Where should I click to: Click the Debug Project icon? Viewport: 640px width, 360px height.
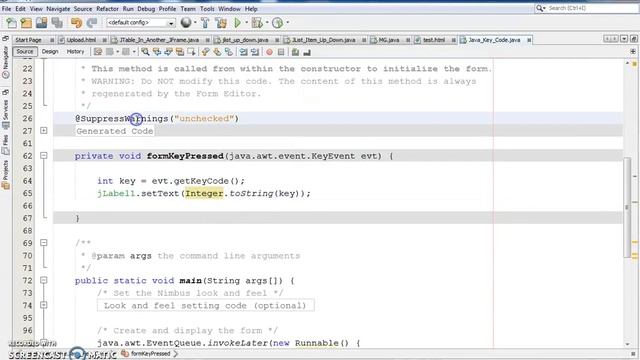pos(257,23)
